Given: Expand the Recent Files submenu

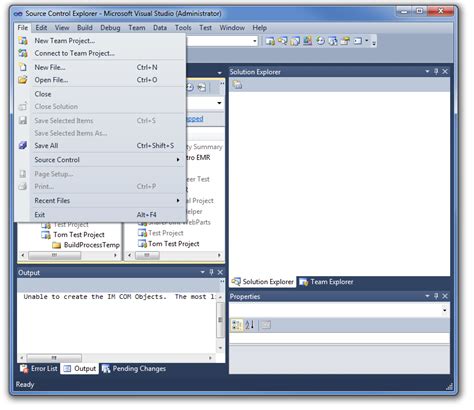Looking at the screenshot, I should [100, 201].
